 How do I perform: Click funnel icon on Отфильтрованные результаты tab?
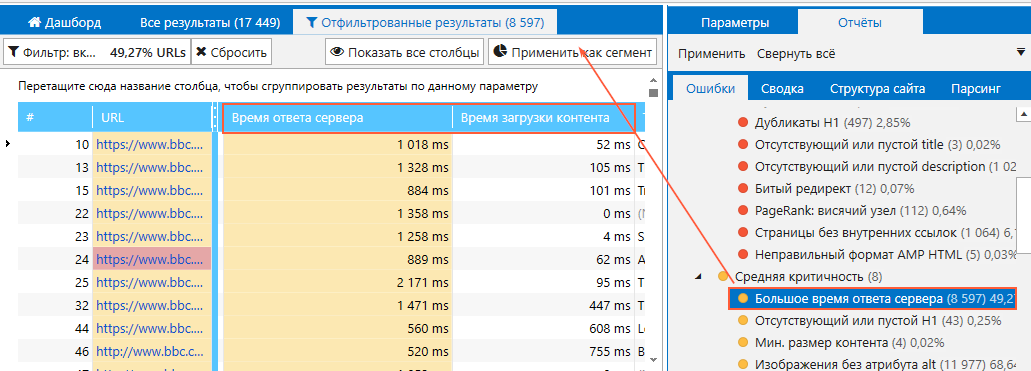click(312, 23)
